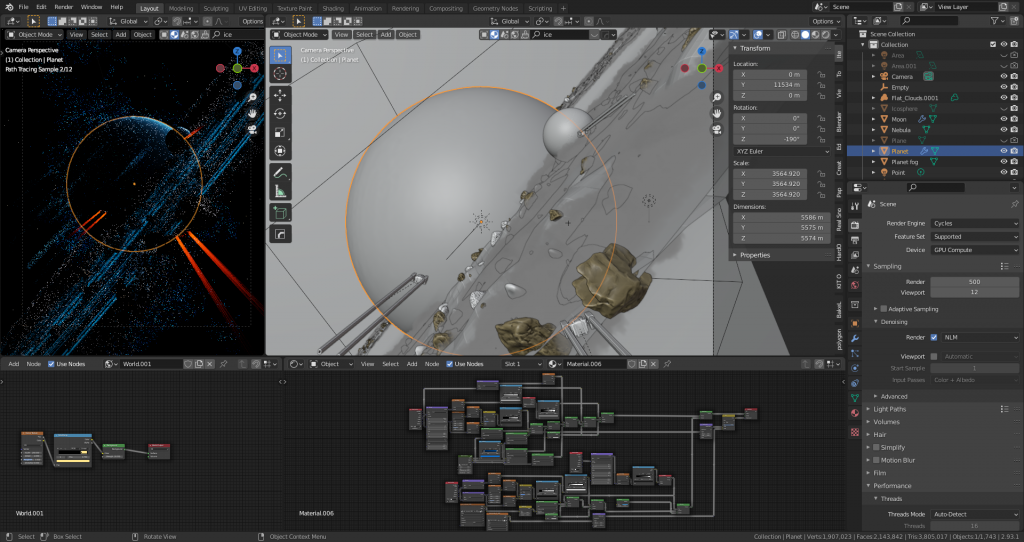Enable Motion Blur checkbox
Image resolution: width=1024 pixels, height=542 pixels.
point(876,460)
